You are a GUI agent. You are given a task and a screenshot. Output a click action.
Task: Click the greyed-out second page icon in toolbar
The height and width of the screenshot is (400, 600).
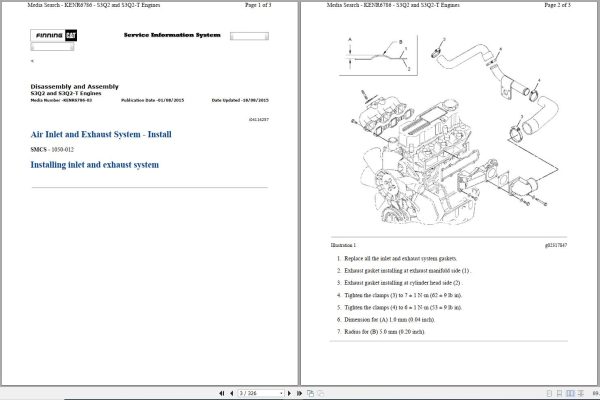(321, 393)
